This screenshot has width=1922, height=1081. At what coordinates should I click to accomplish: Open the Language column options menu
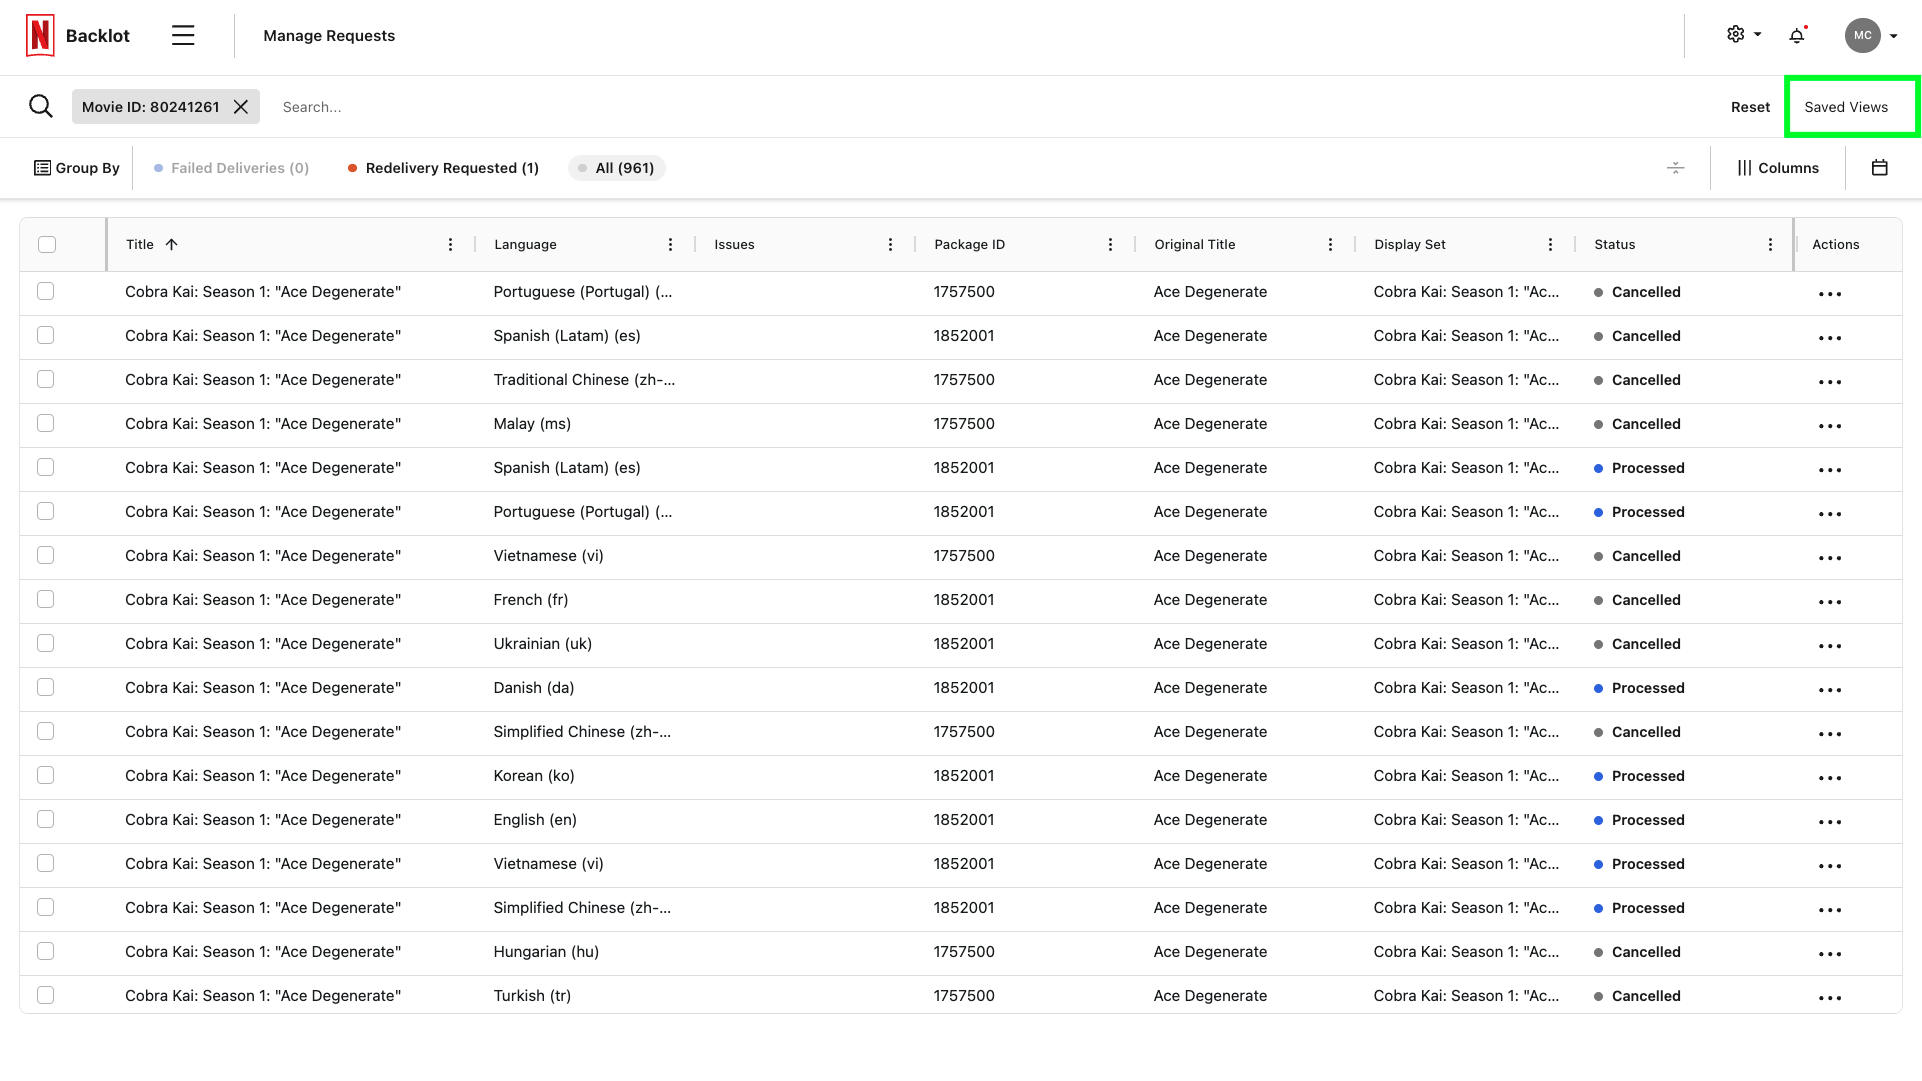coord(671,243)
